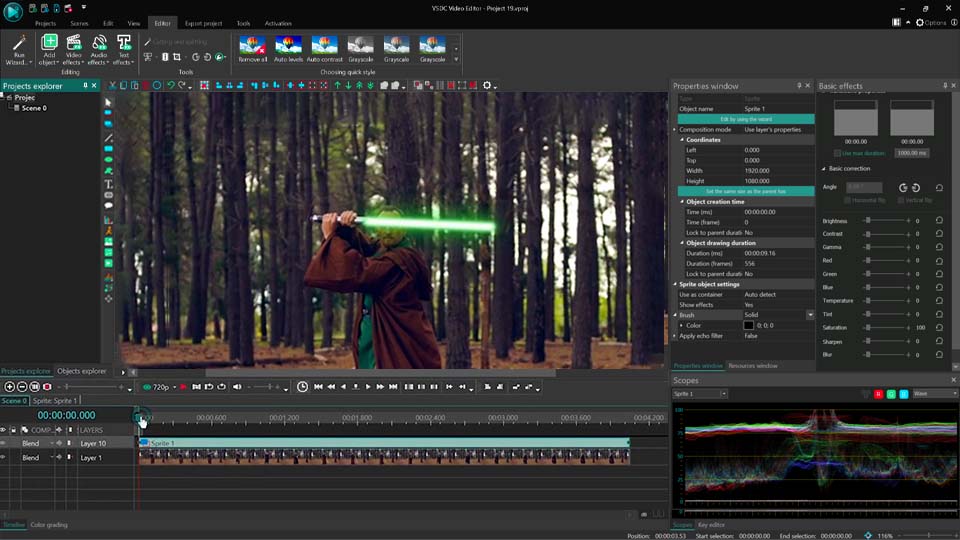Viewport: 960px width, 540px height.
Task: Open the Add object menu
Action: coord(49,48)
